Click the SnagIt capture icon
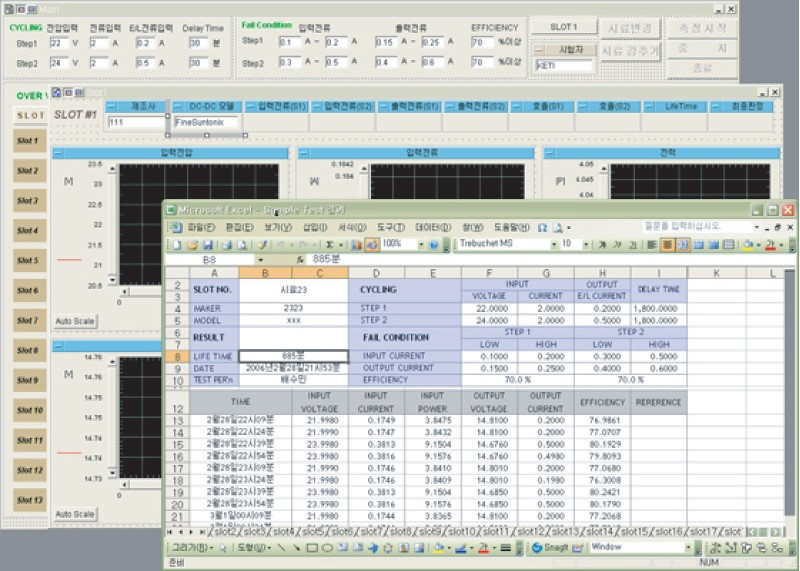Viewport: 800px width, 571px height. click(537, 548)
